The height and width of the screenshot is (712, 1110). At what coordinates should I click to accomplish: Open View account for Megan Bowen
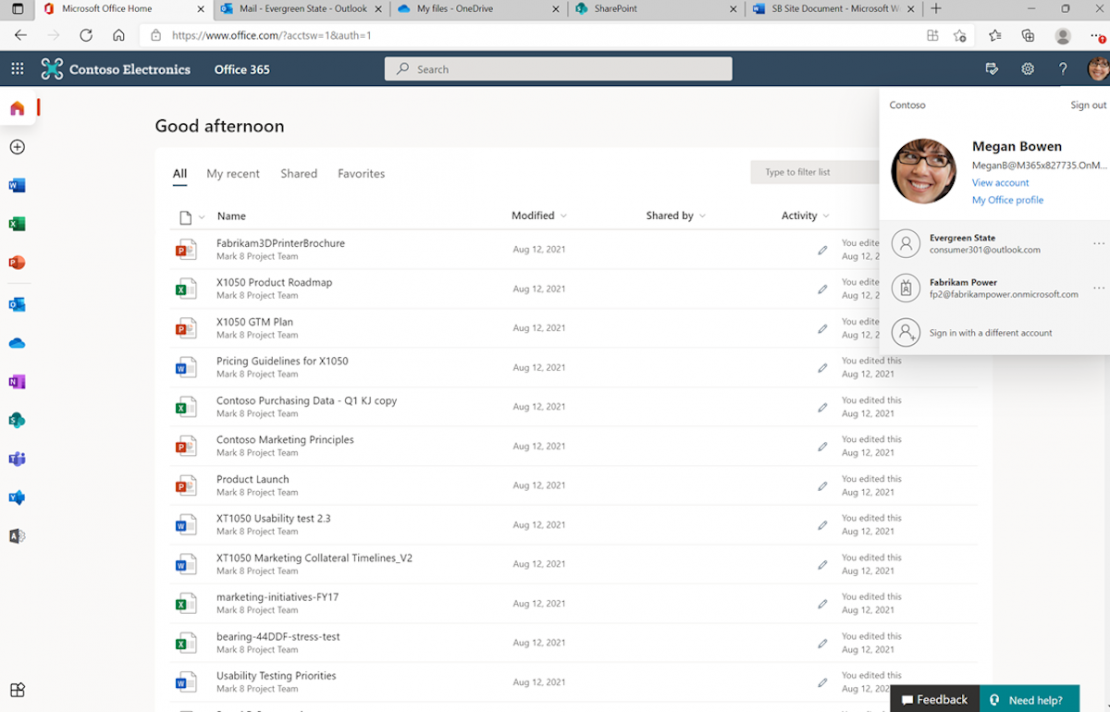998,182
